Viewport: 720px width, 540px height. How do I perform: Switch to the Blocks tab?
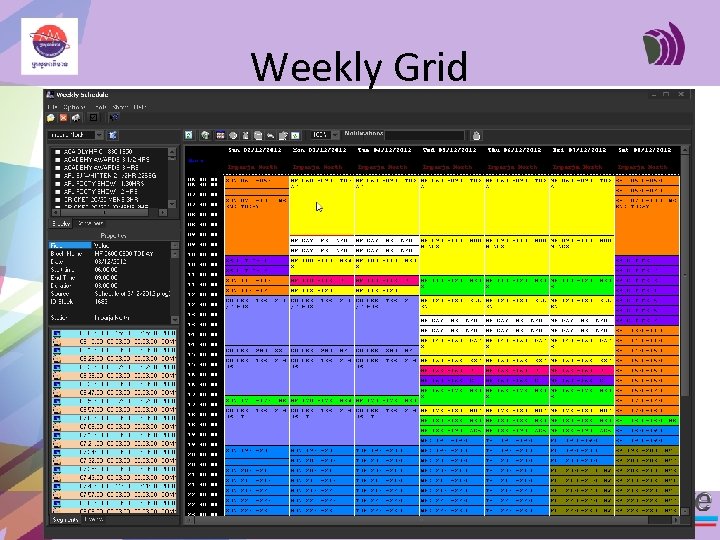click(61, 224)
